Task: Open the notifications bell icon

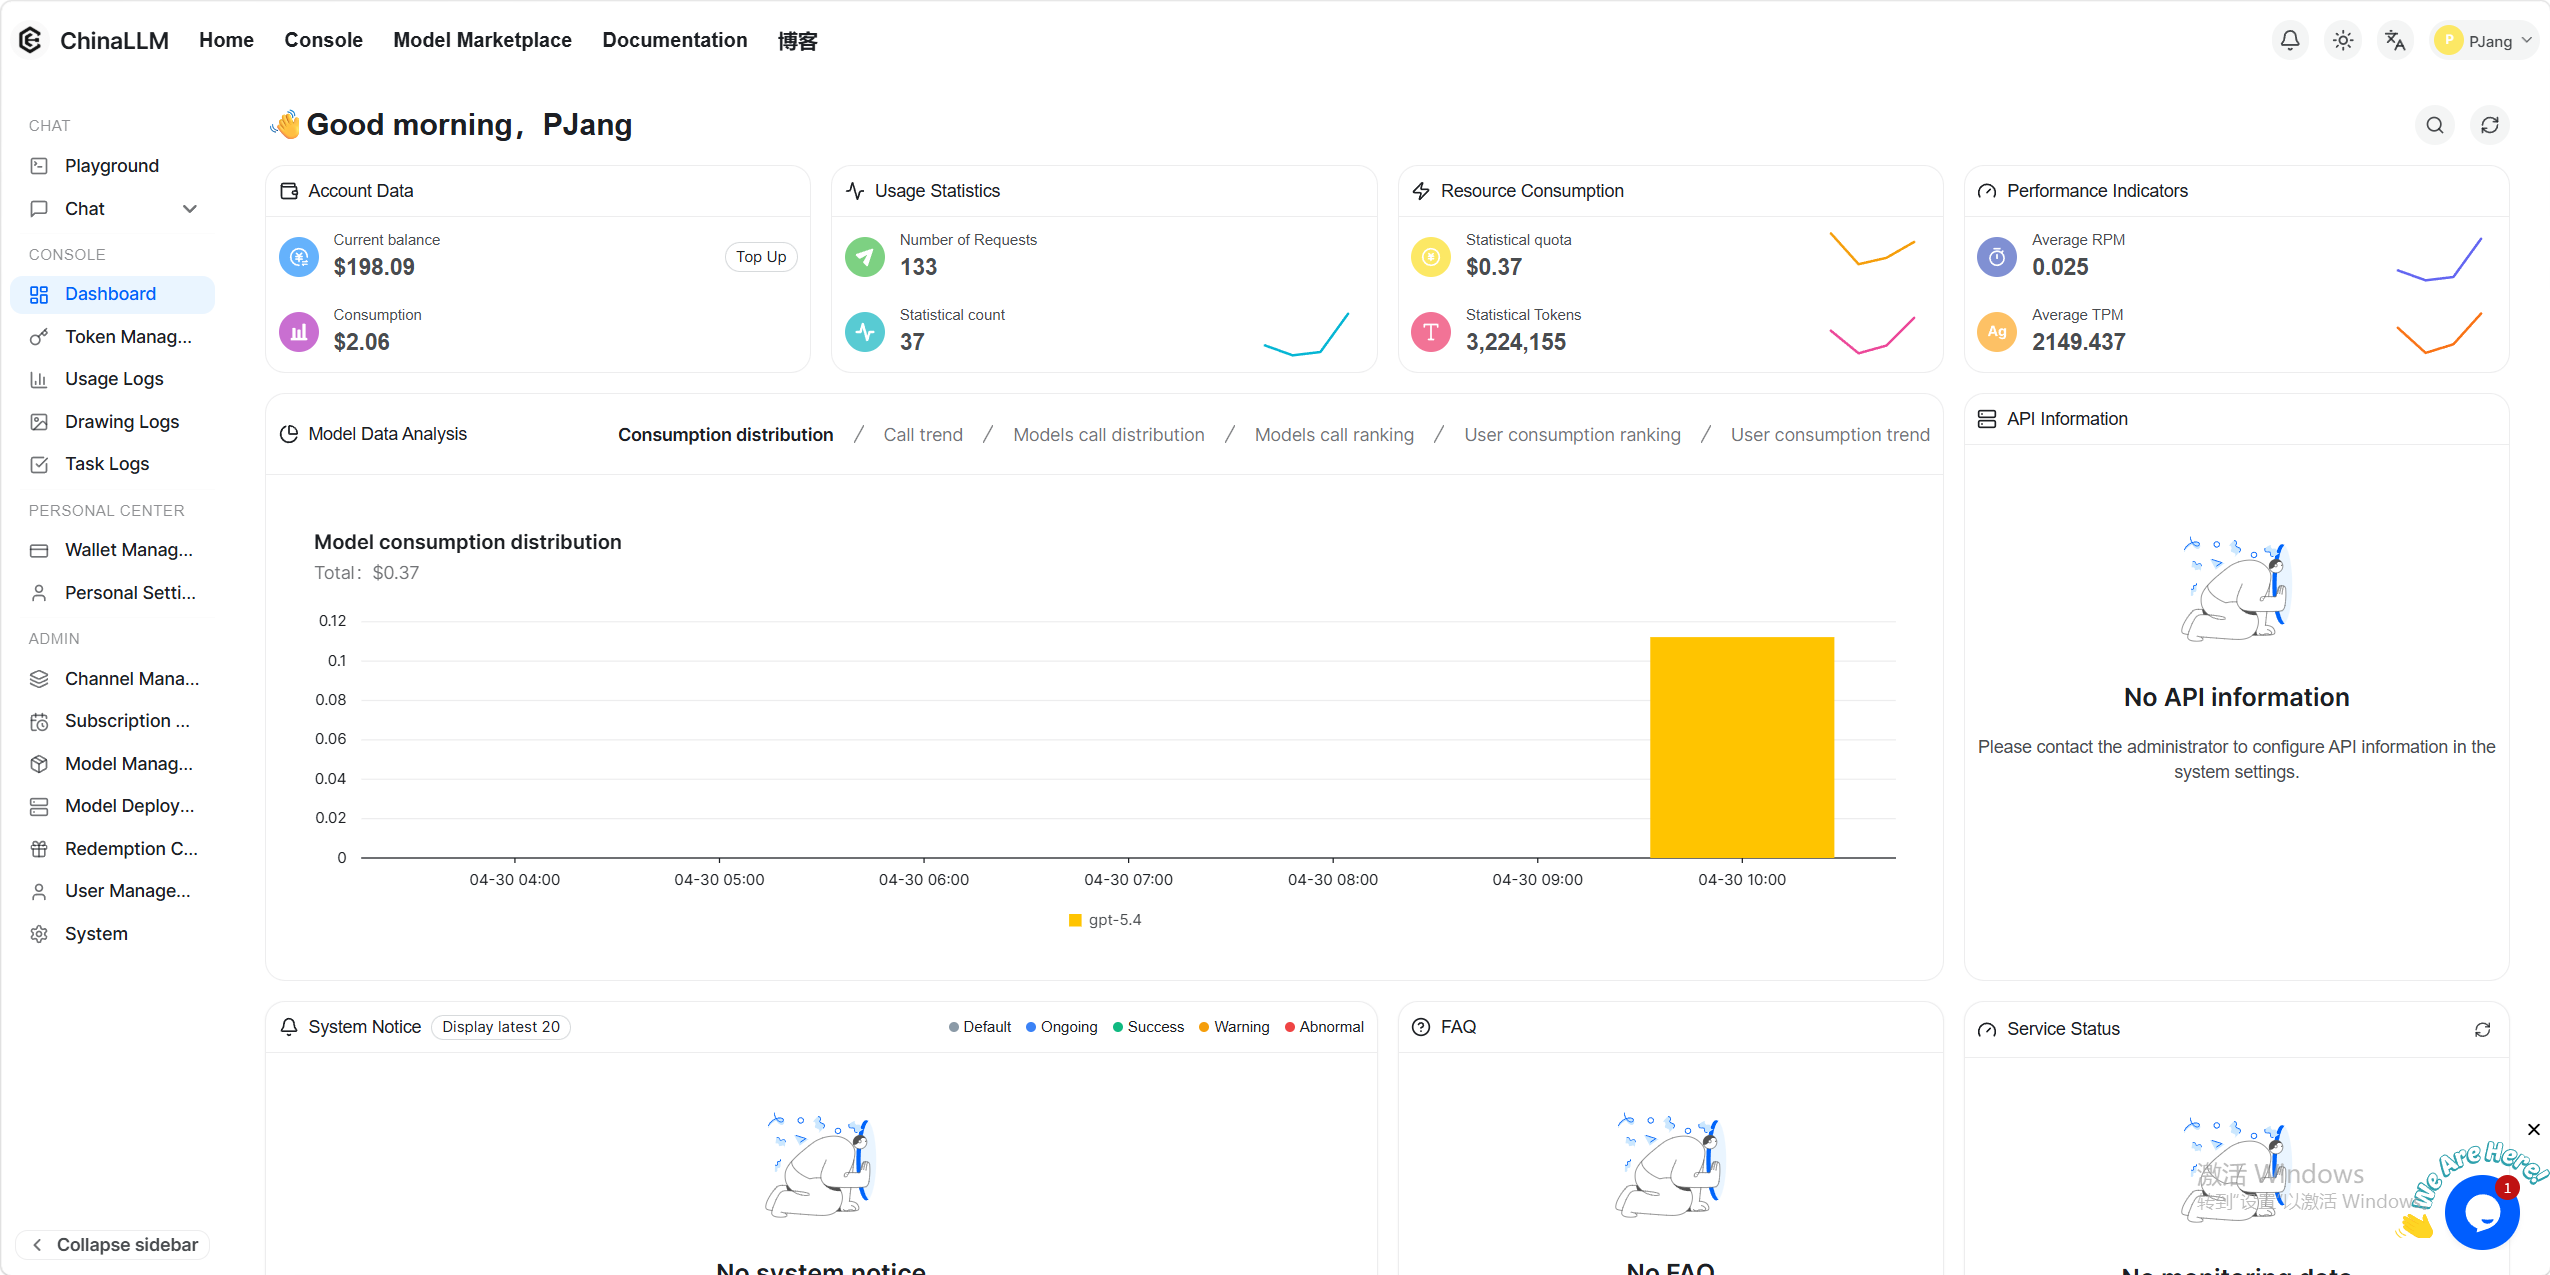Action: click(x=2289, y=41)
